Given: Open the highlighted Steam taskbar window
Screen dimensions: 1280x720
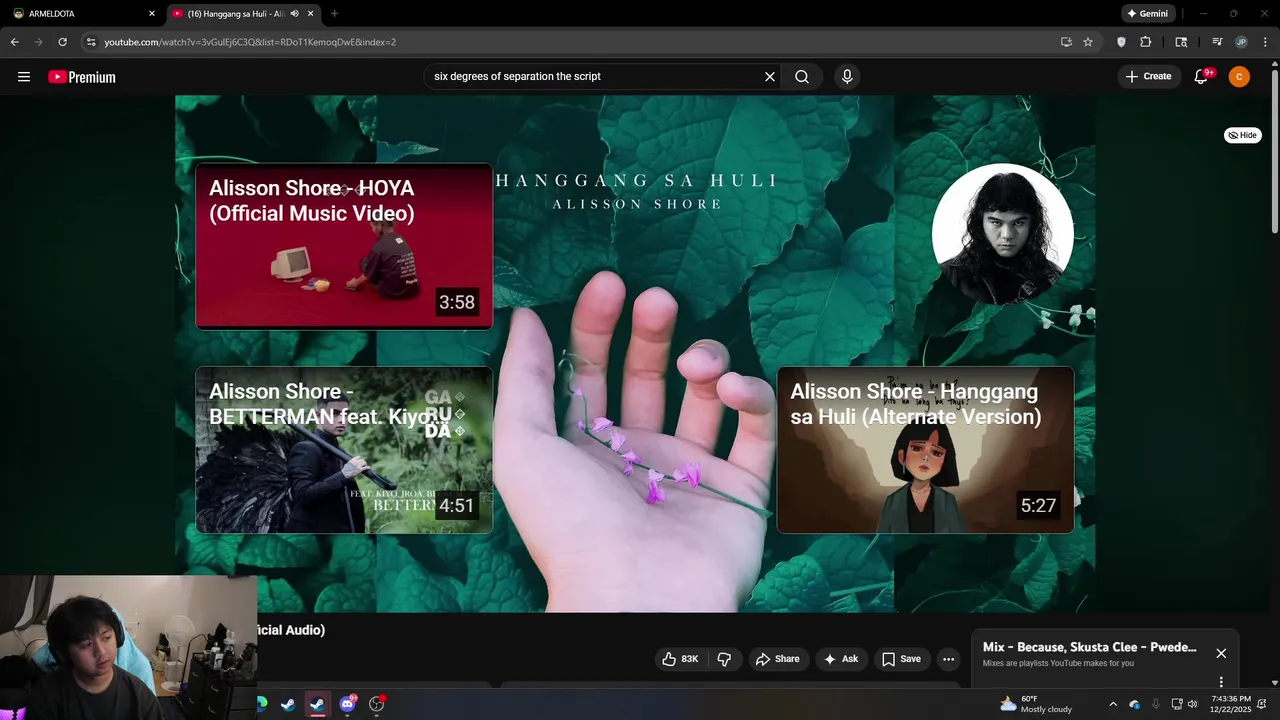Looking at the screenshot, I should pos(317,704).
